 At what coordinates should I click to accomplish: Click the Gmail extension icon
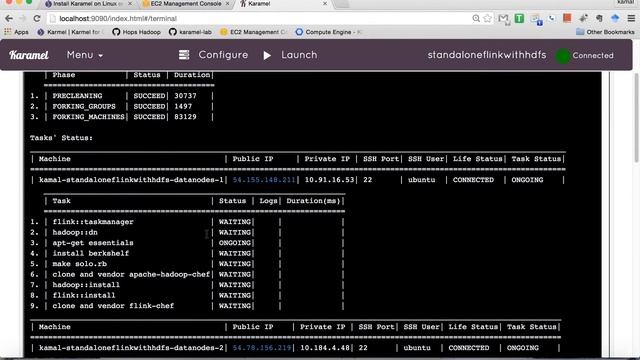click(x=504, y=19)
